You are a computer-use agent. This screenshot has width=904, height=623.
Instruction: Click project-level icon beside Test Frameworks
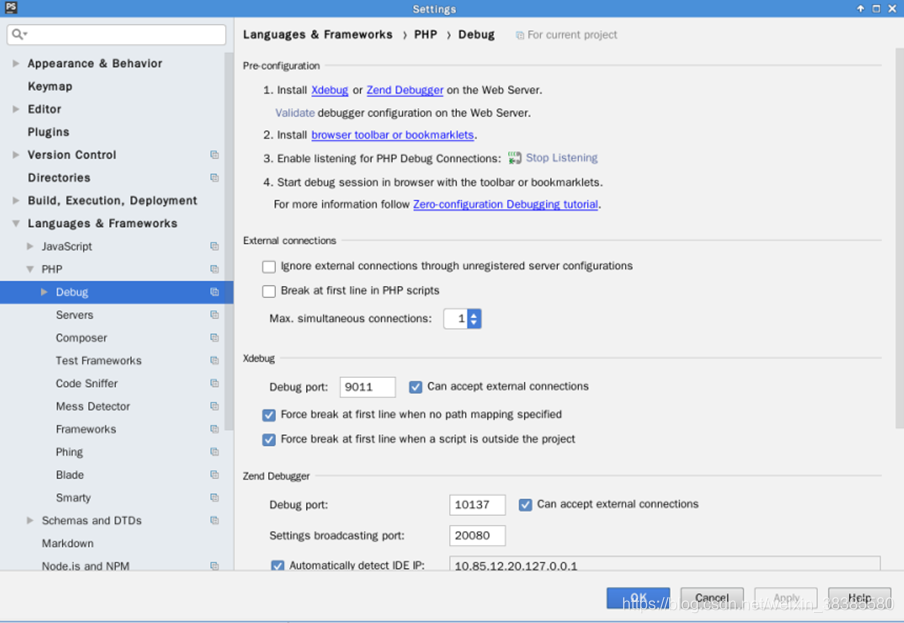click(x=214, y=361)
